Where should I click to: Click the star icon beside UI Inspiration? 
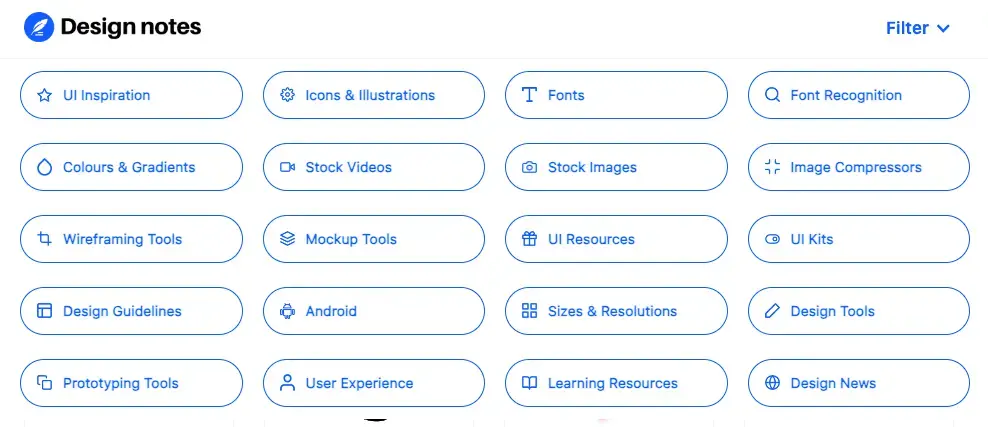click(44, 95)
